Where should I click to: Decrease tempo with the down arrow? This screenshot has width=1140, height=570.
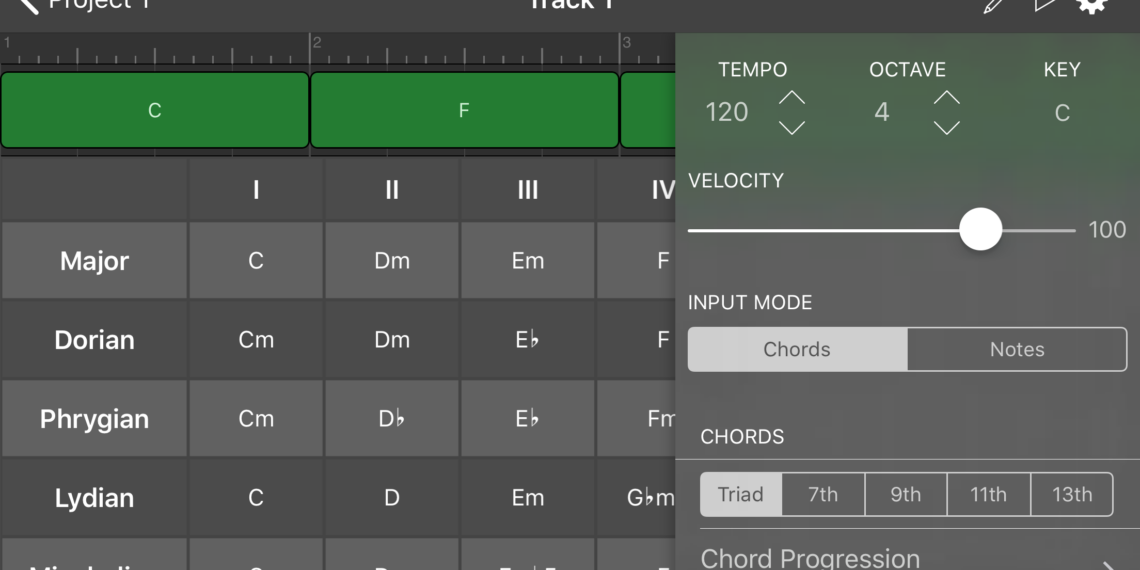tap(792, 127)
